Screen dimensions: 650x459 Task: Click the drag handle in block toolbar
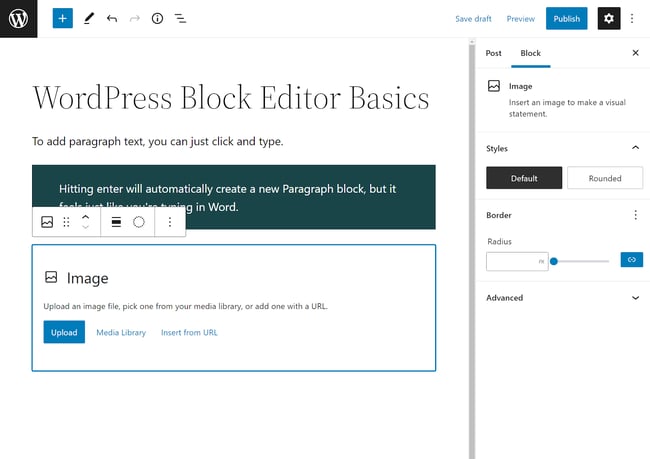pos(67,222)
